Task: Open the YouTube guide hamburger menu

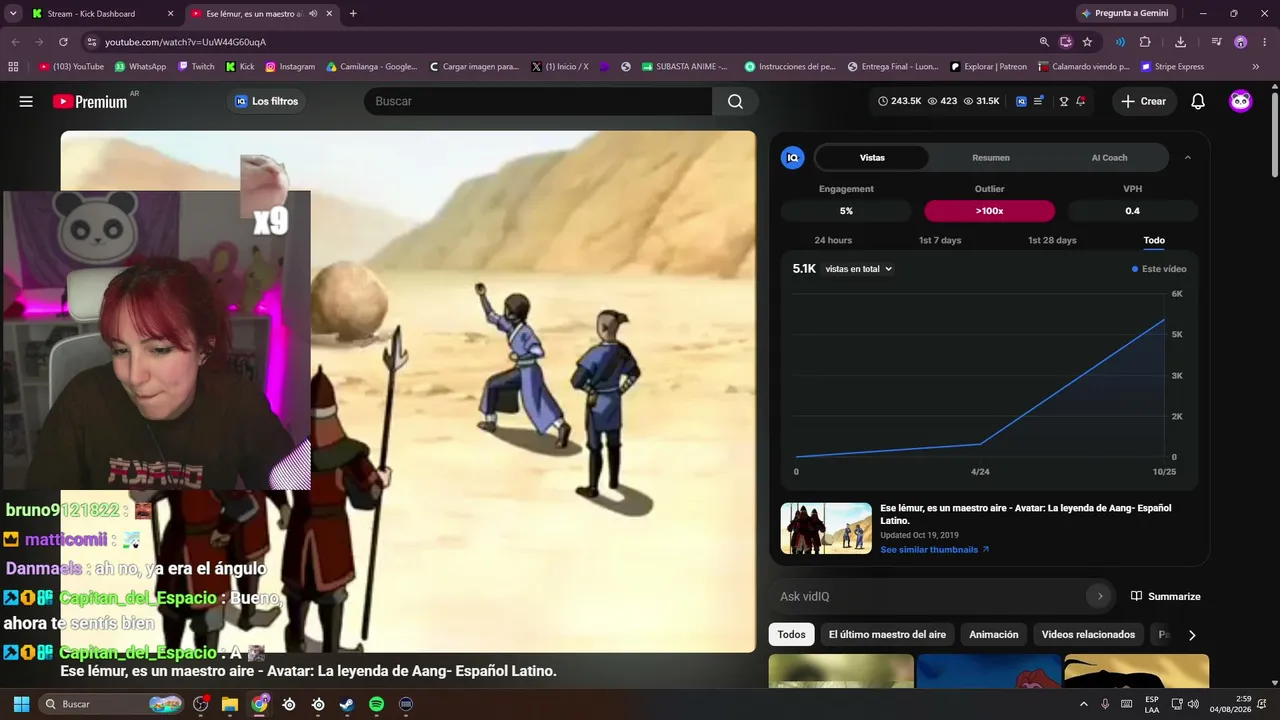Action: click(26, 101)
